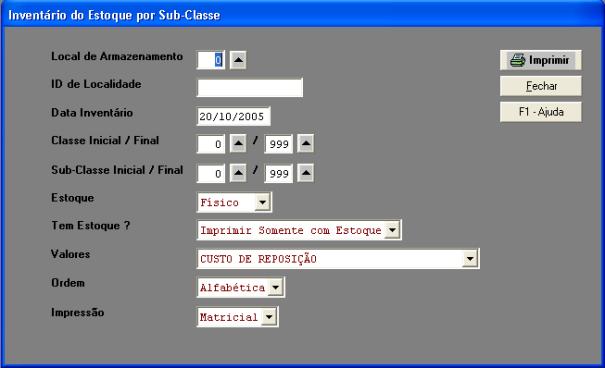Close the dialog with Fechar button
Screen dimensions: 605x368
coord(541,86)
